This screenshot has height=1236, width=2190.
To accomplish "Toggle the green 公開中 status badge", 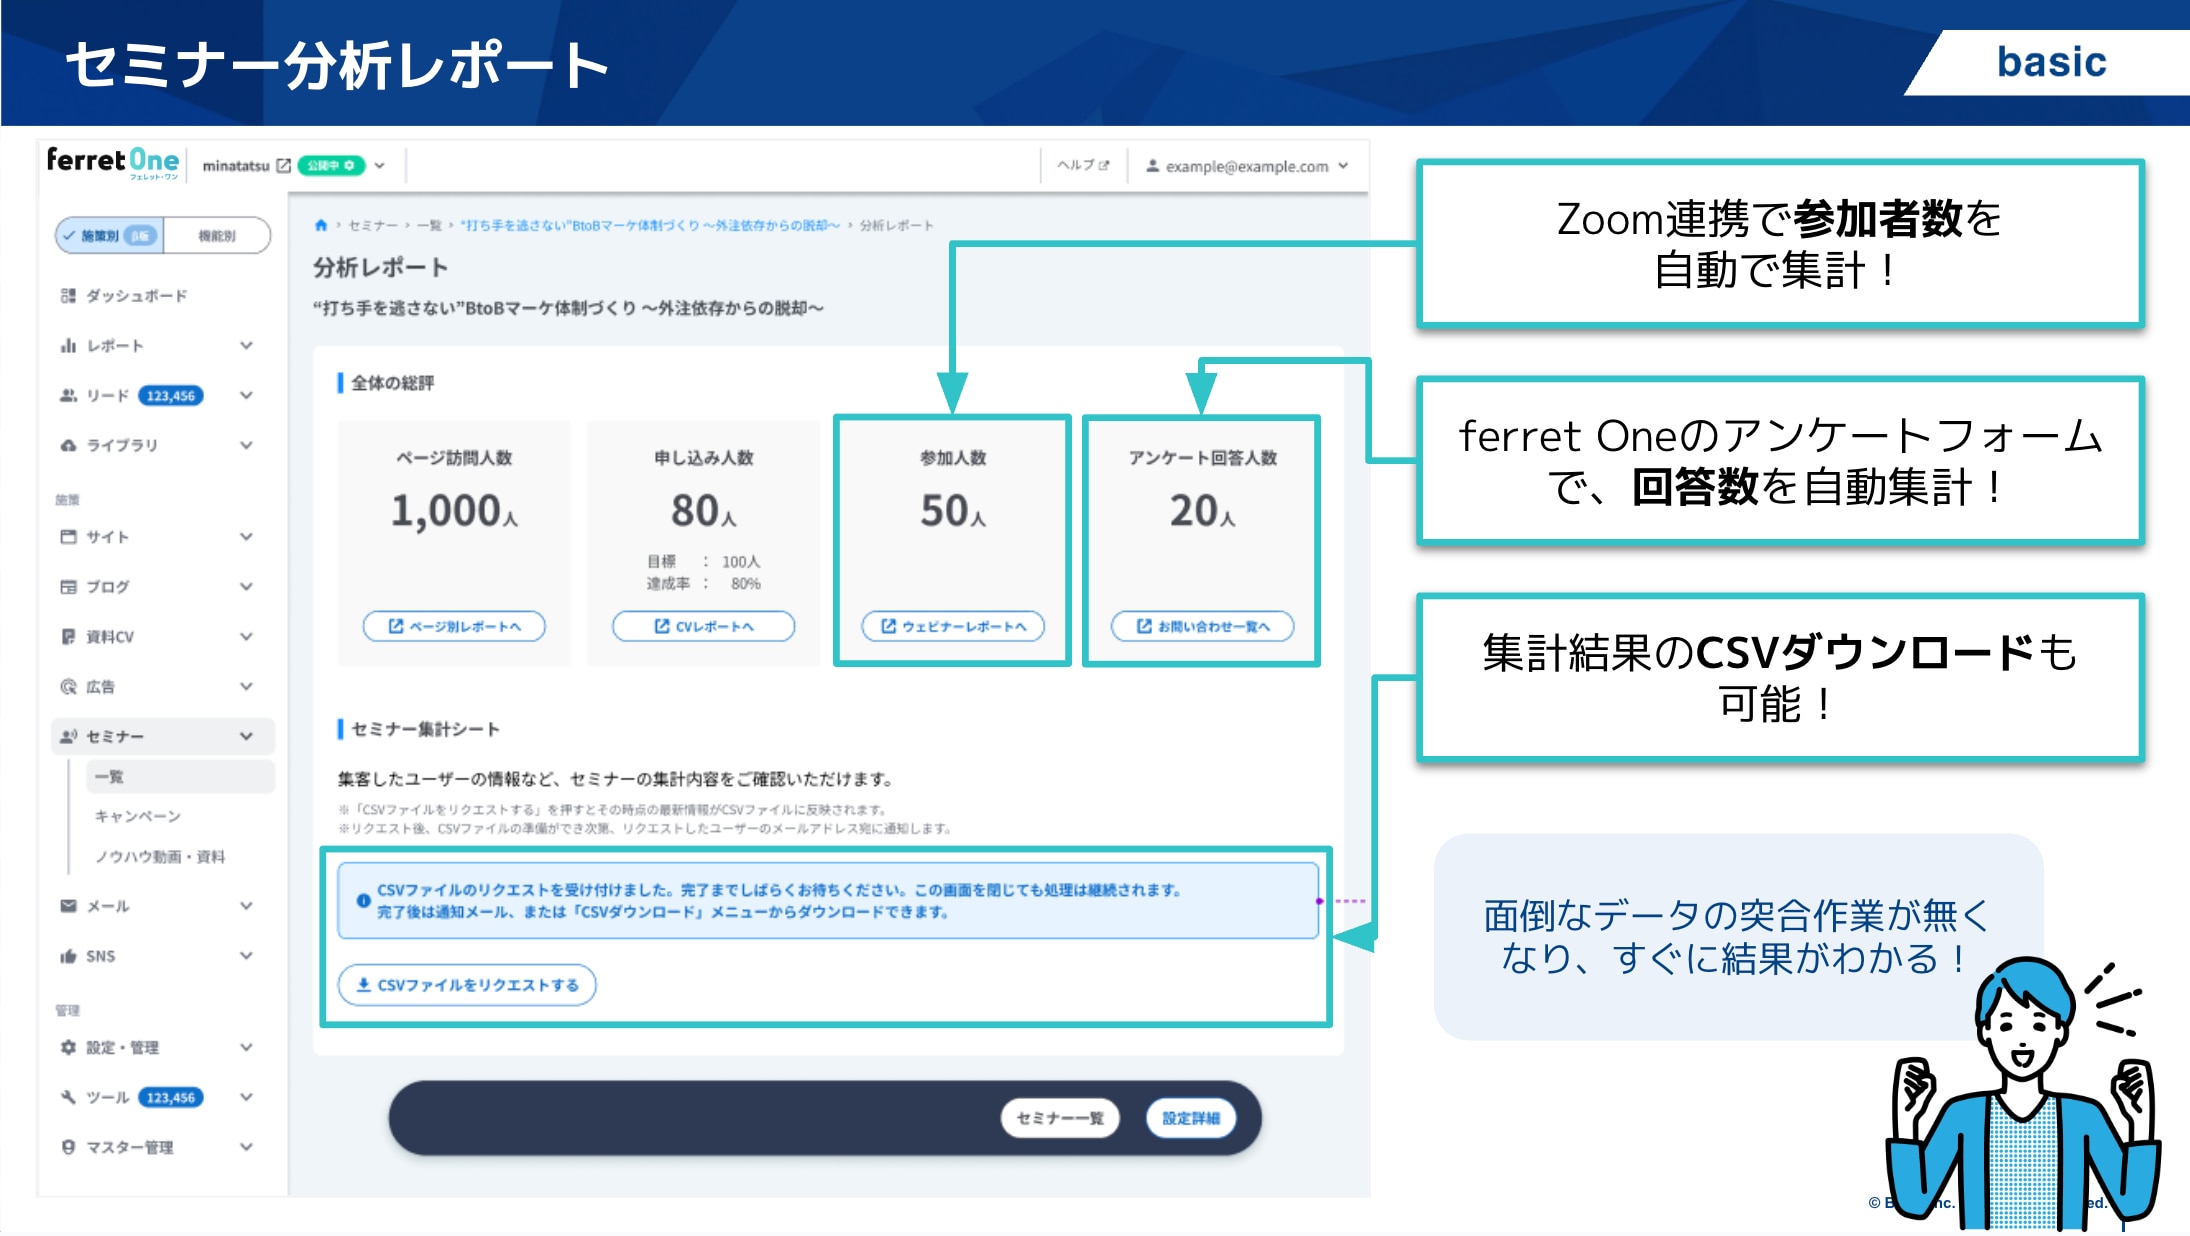I will [x=331, y=166].
